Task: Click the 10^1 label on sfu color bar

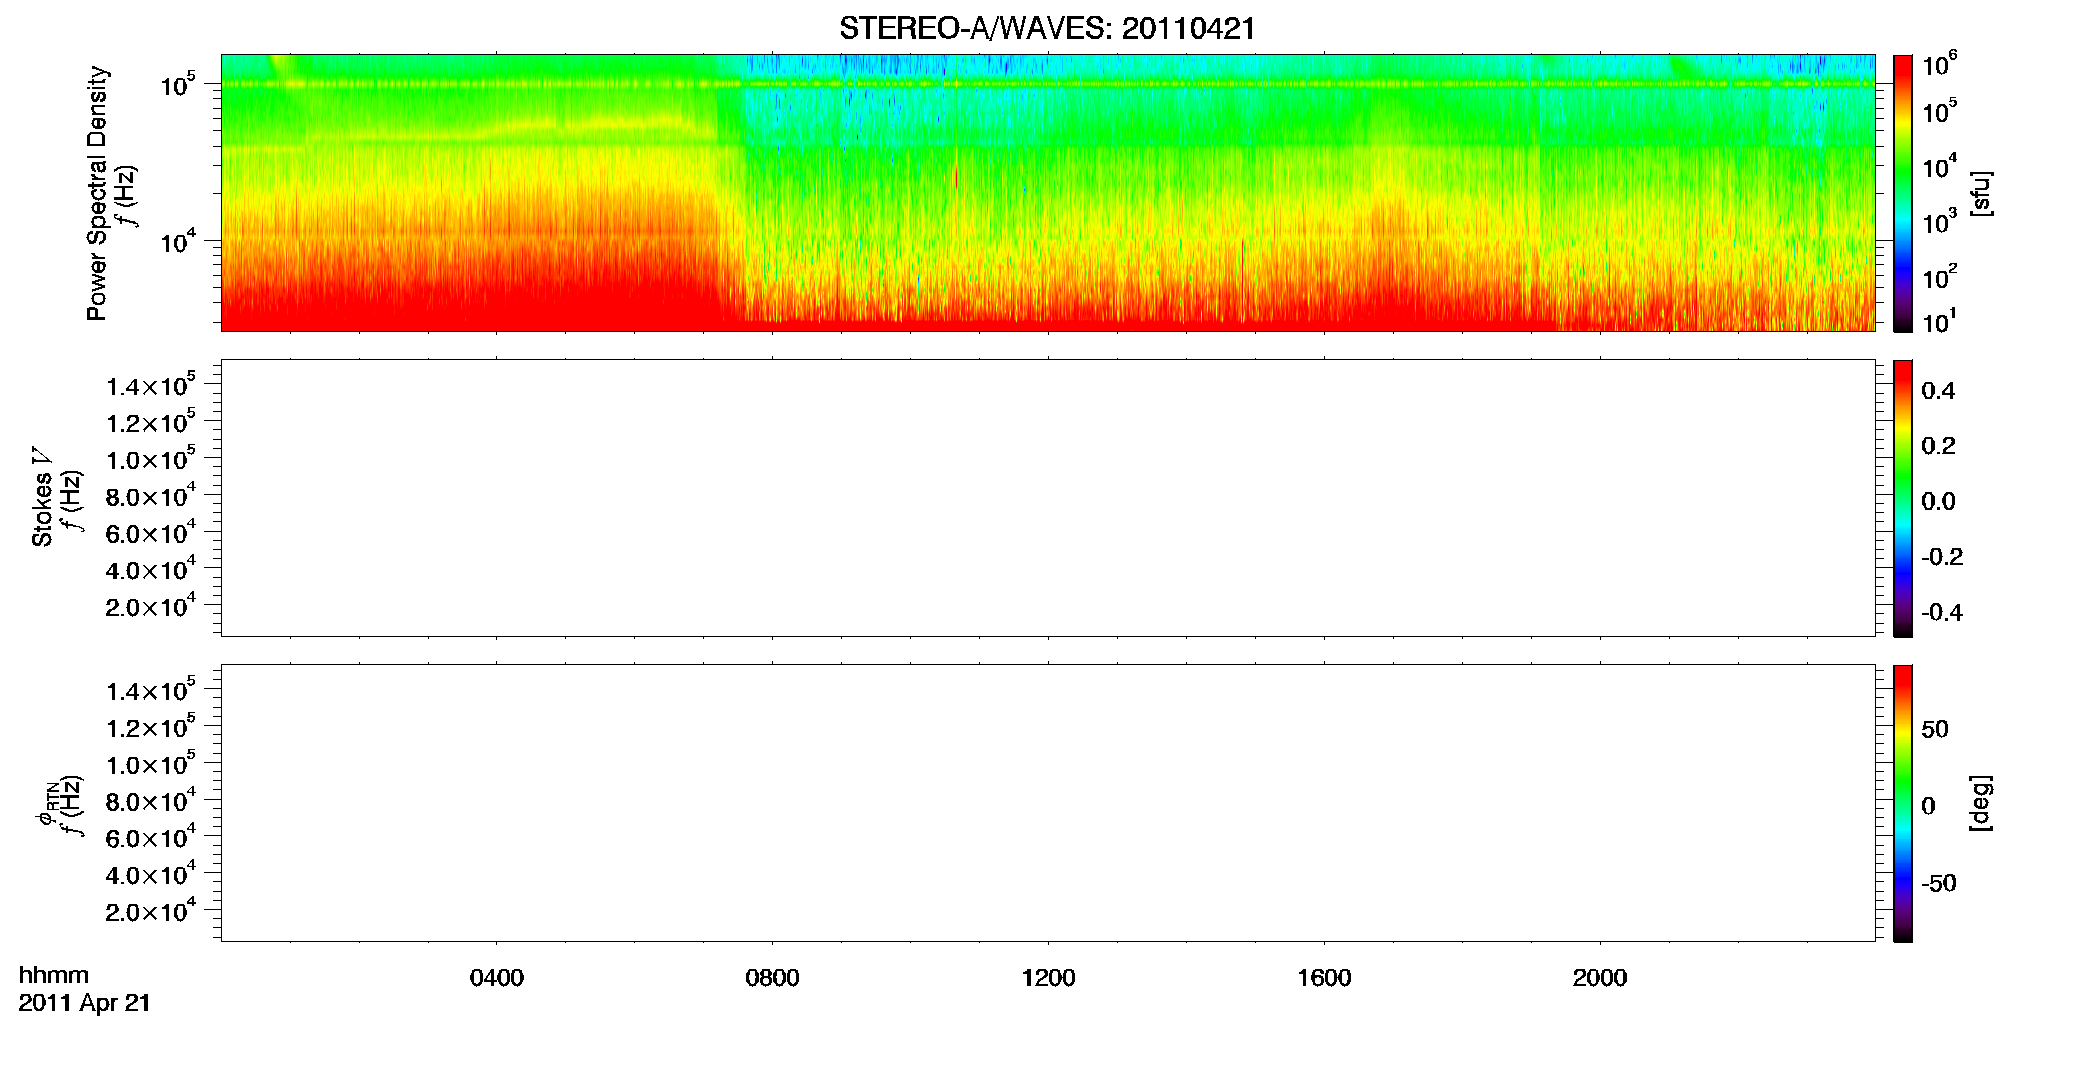Action: click(x=1940, y=322)
